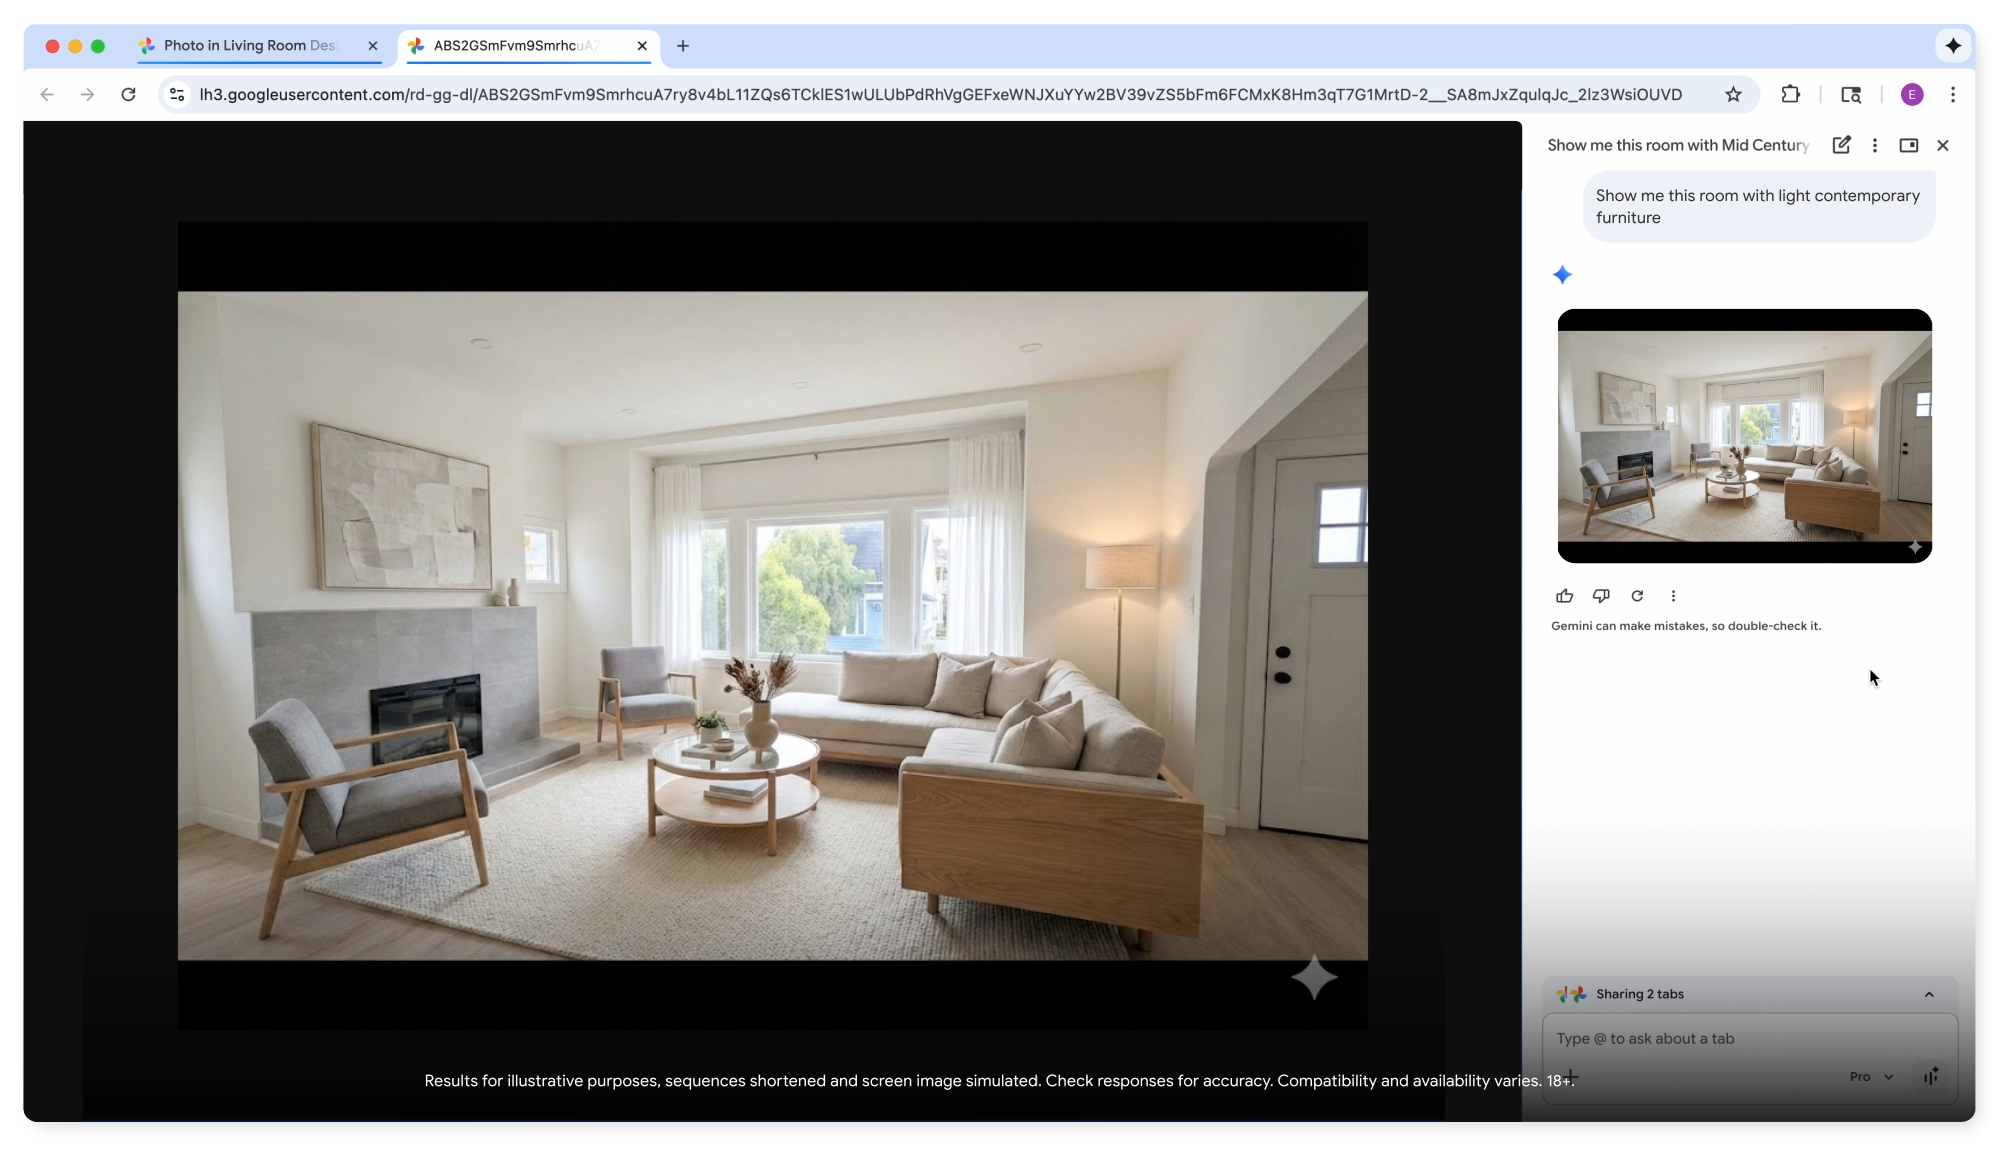Open tab search with the Lens icon
The image size is (2000, 1150).
1851,94
